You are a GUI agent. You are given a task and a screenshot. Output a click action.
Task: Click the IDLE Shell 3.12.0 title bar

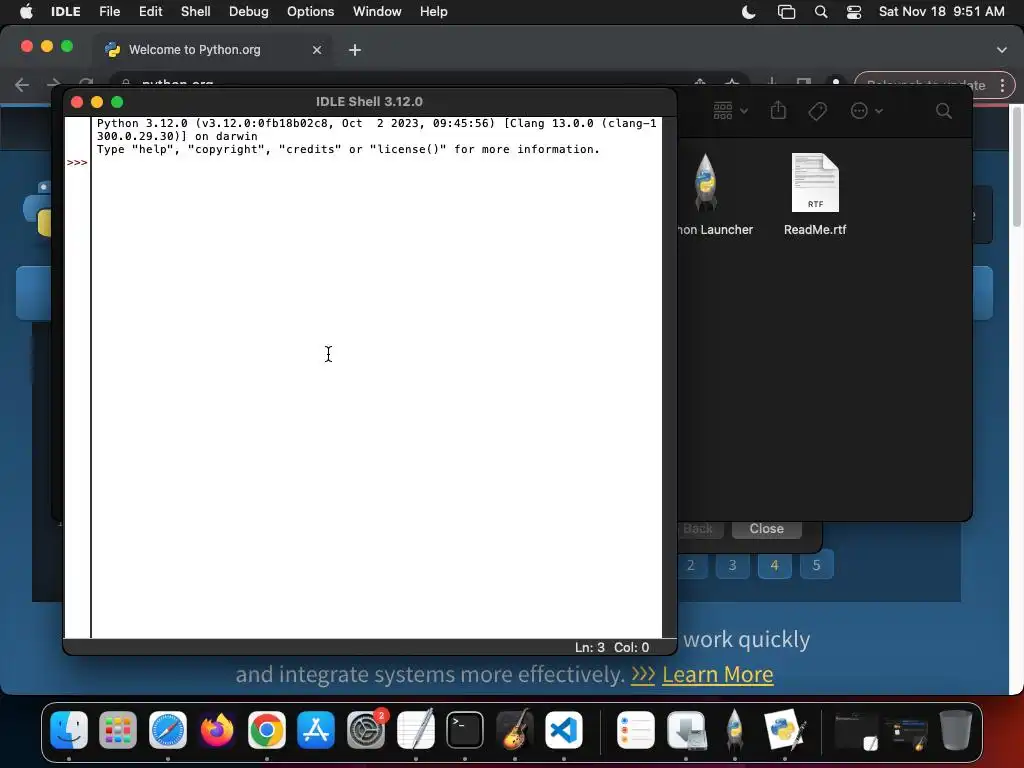(x=369, y=102)
